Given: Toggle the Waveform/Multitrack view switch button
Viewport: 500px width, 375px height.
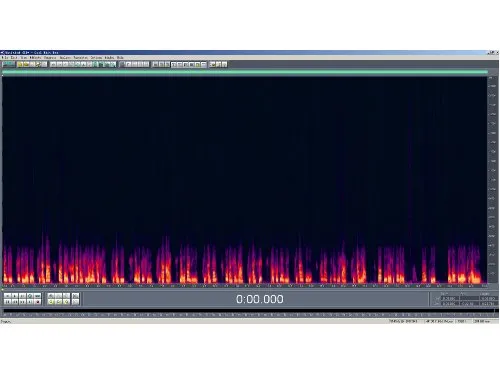Looking at the screenshot, I should tap(9, 64).
